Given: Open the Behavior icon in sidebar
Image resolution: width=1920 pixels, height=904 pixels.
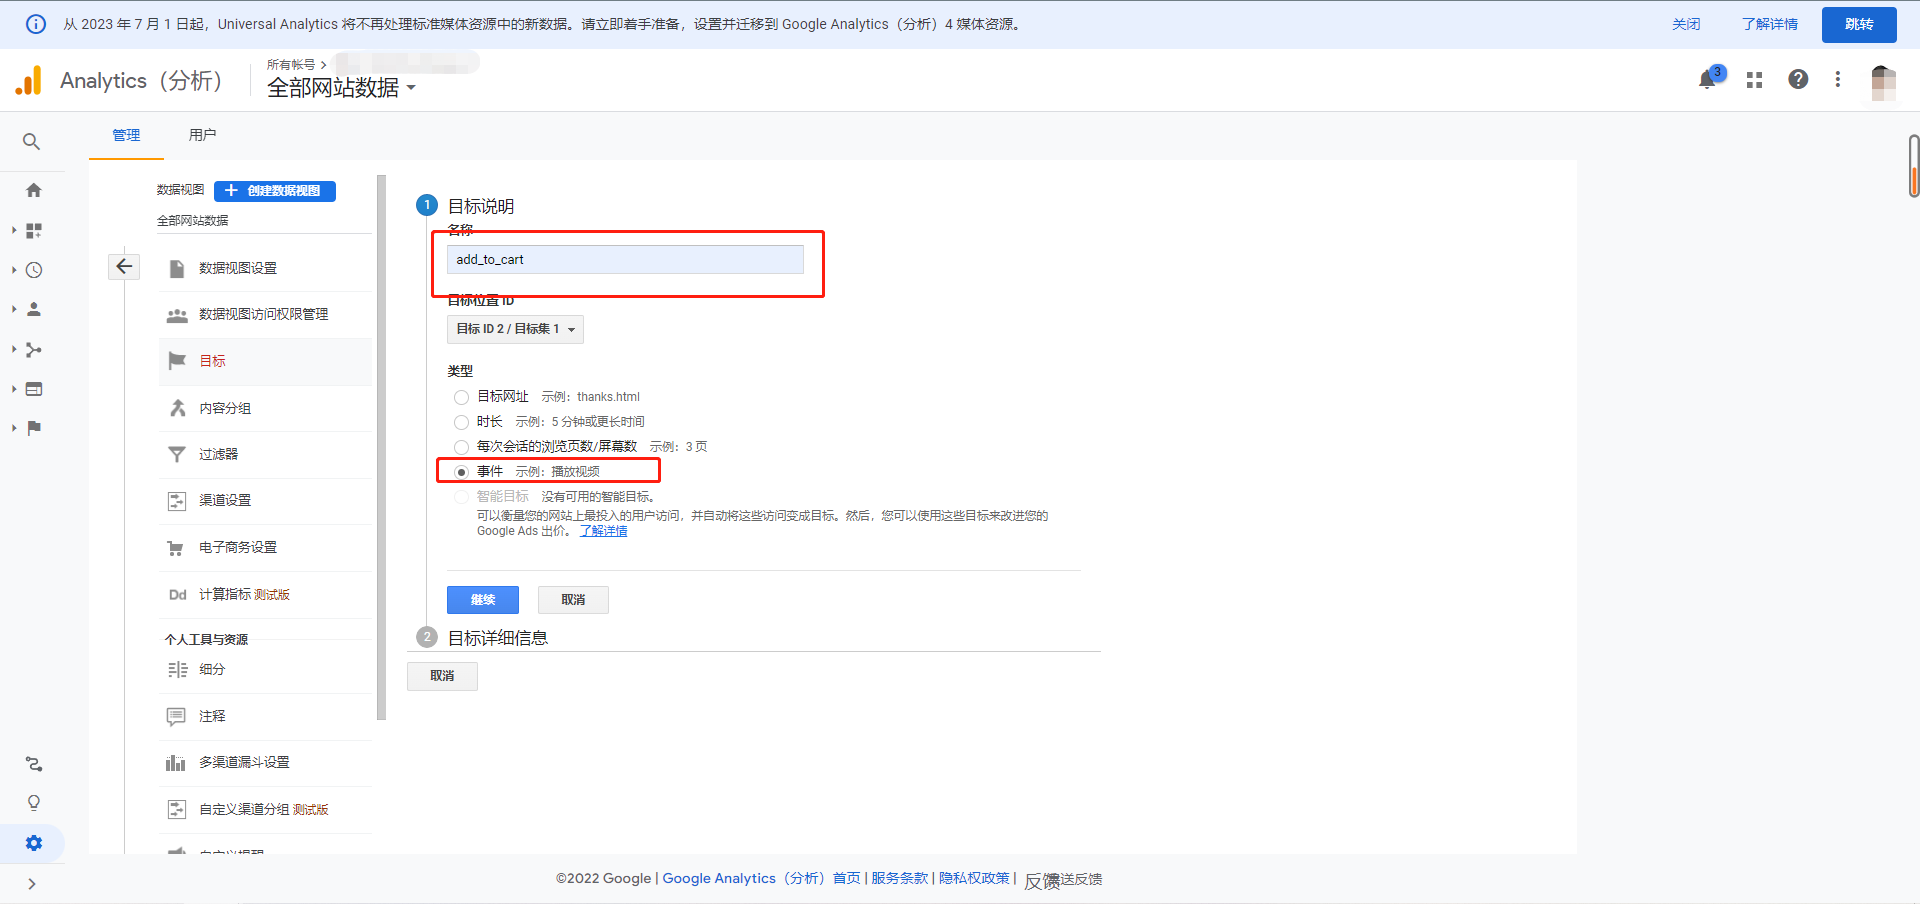Looking at the screenshot, I should tap(34, 389).
